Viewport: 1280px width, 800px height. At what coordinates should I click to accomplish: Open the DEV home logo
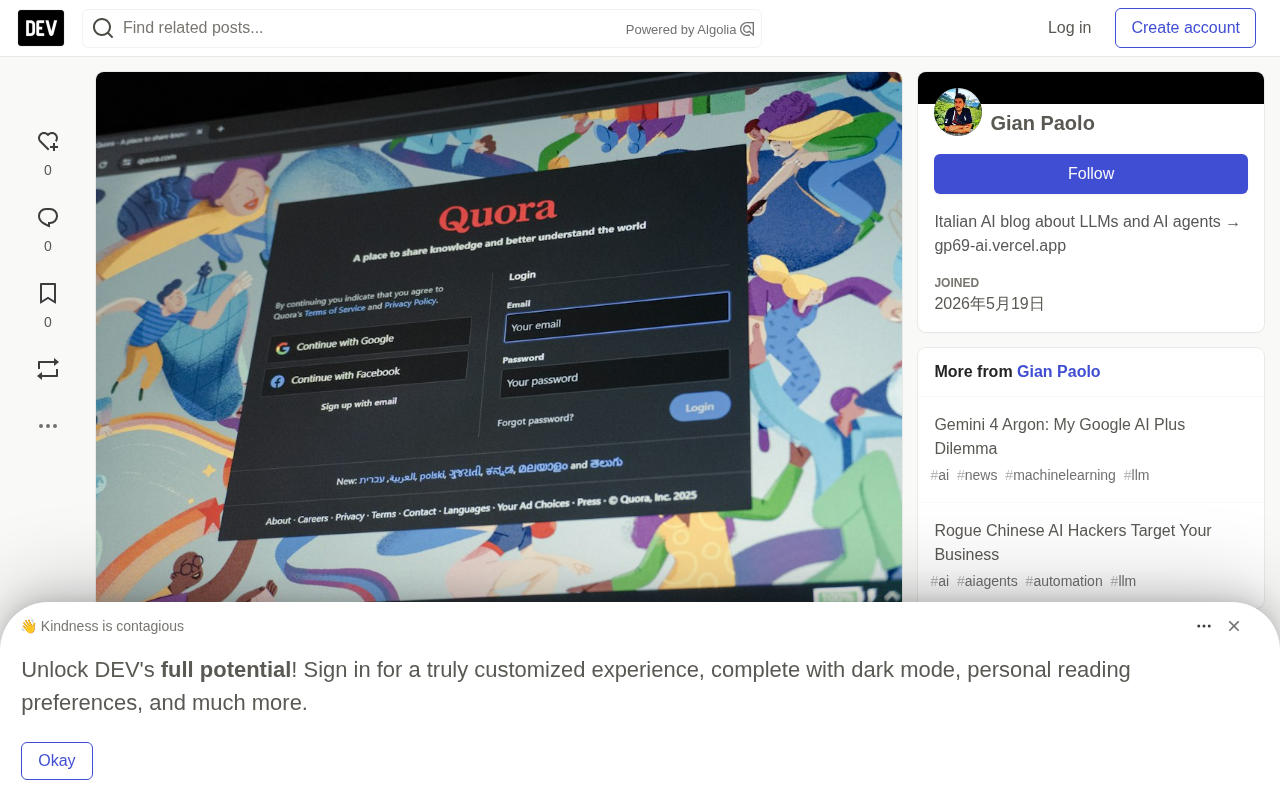click(x=41, y=28)
